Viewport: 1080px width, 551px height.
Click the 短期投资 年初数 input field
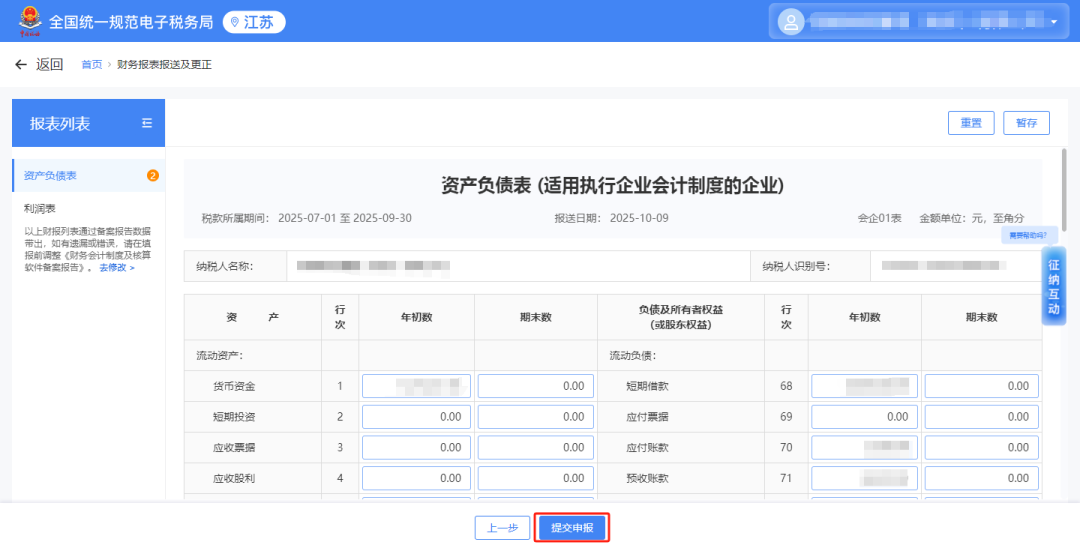pos(416,417)
